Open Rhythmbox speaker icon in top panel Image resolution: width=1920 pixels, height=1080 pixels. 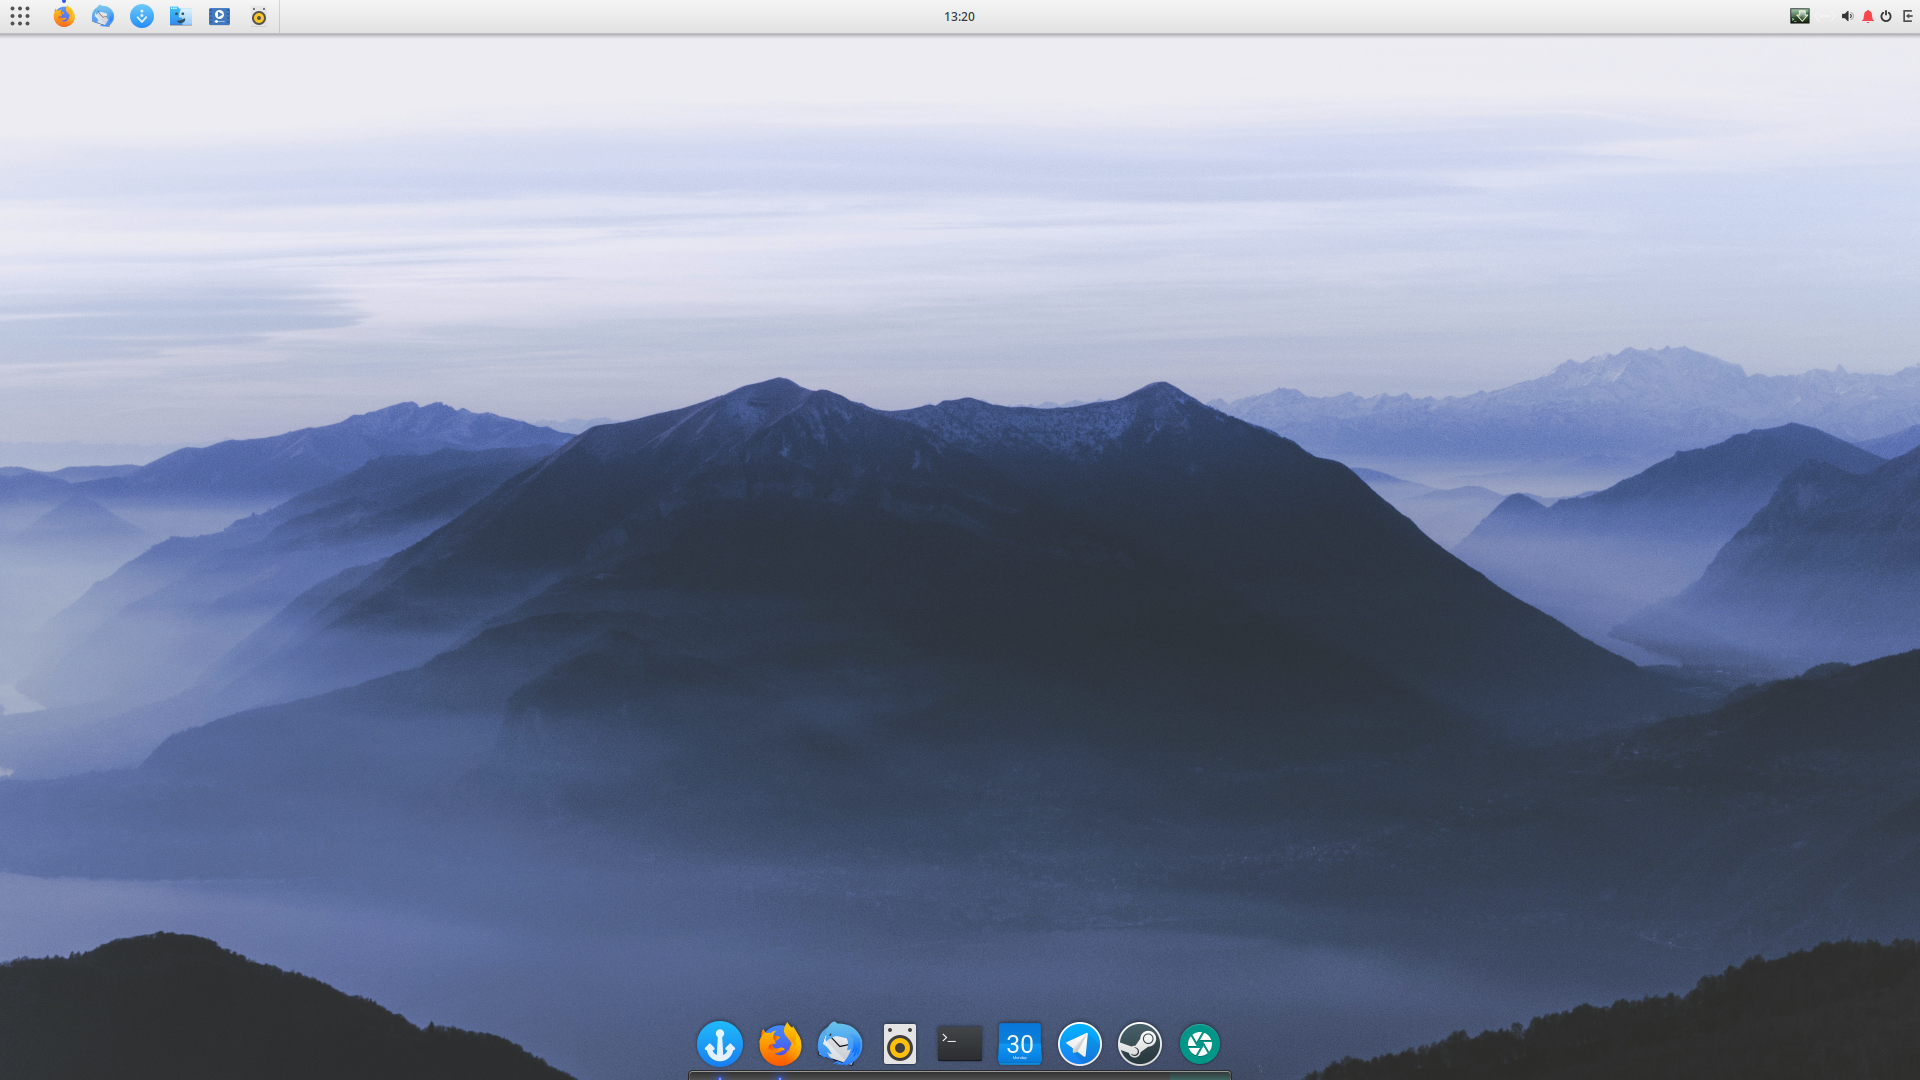coord(259,16)
